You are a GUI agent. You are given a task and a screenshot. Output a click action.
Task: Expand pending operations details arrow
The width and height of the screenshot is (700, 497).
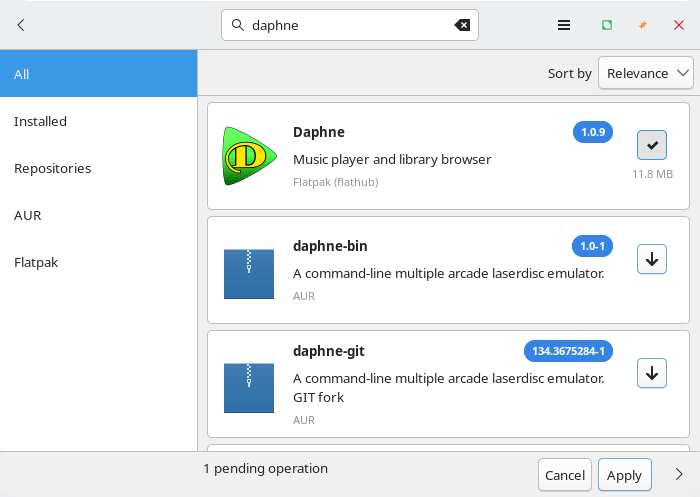coord(679,474)
